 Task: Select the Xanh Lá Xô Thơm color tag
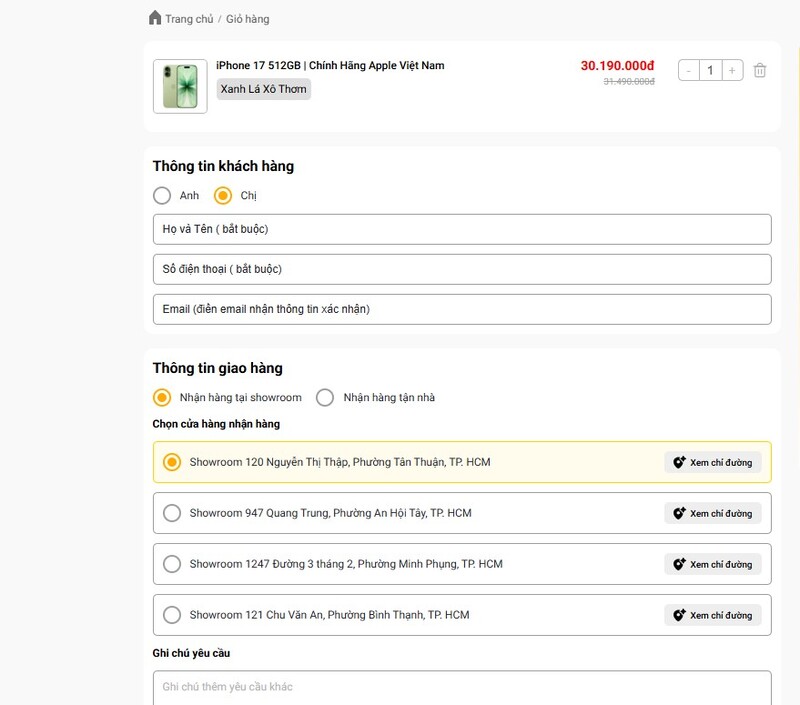pyautogui.click(x=264, y=89)
